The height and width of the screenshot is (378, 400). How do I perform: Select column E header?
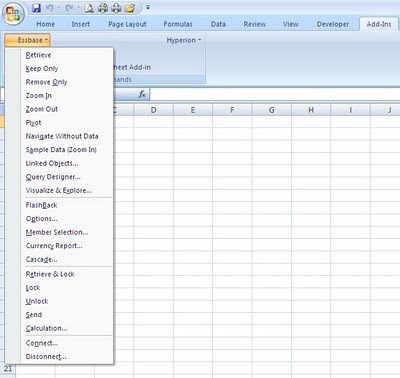(x=193, y=110)
